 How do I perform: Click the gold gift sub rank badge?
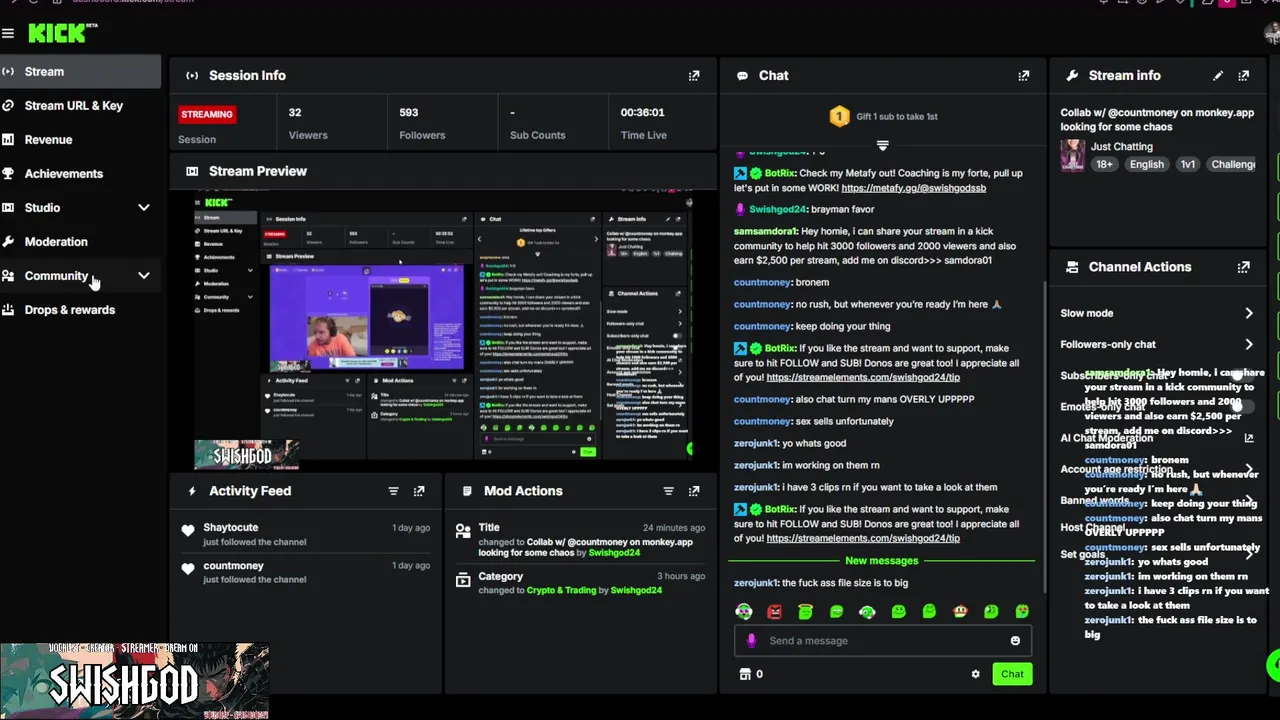tap(839, 117)
